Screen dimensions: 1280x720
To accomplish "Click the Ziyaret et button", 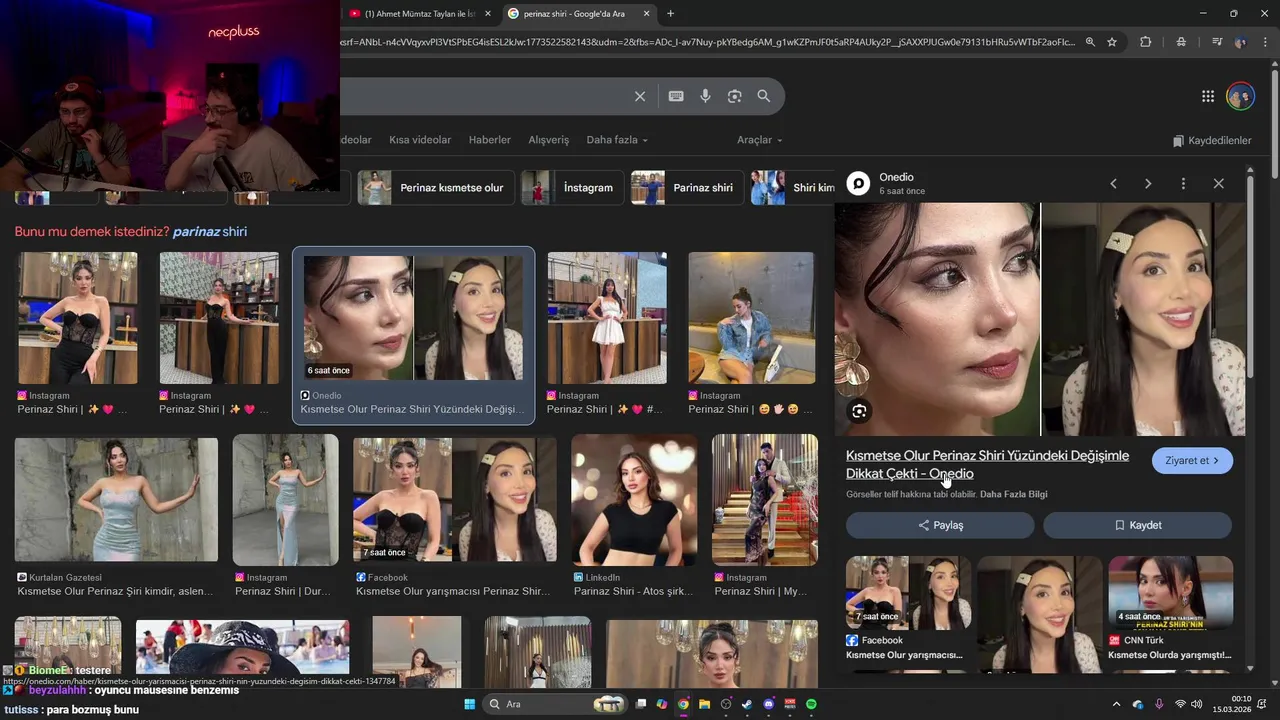I will [x=1192, y=461].
